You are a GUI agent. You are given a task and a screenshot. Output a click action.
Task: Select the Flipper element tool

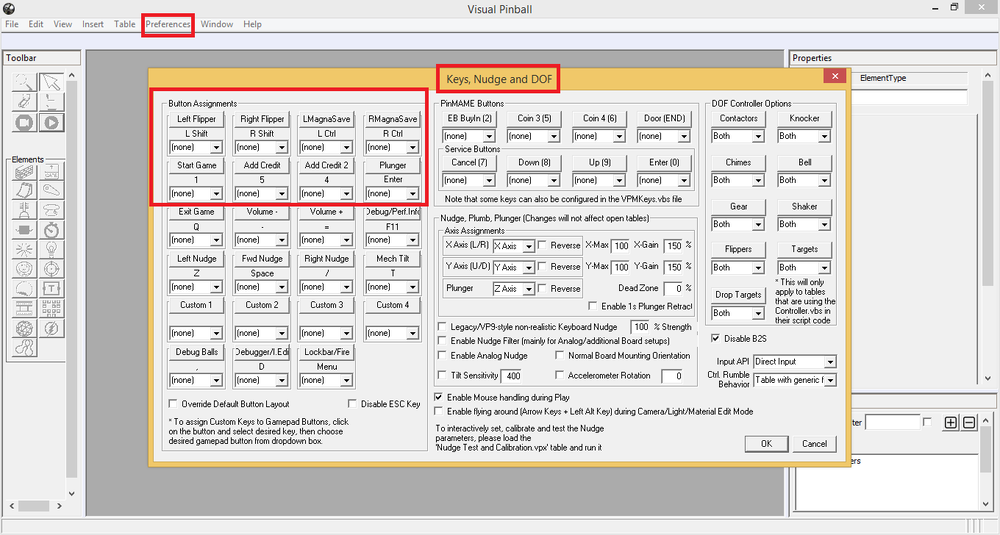pos(51,190)
